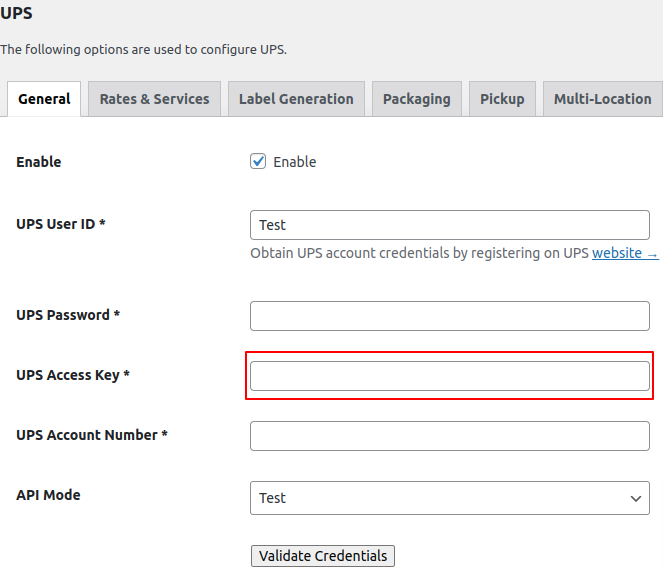The width and height of the screenshot is (663, 584).
Task: Click the bold API Mode label
Action: (48, 495)
